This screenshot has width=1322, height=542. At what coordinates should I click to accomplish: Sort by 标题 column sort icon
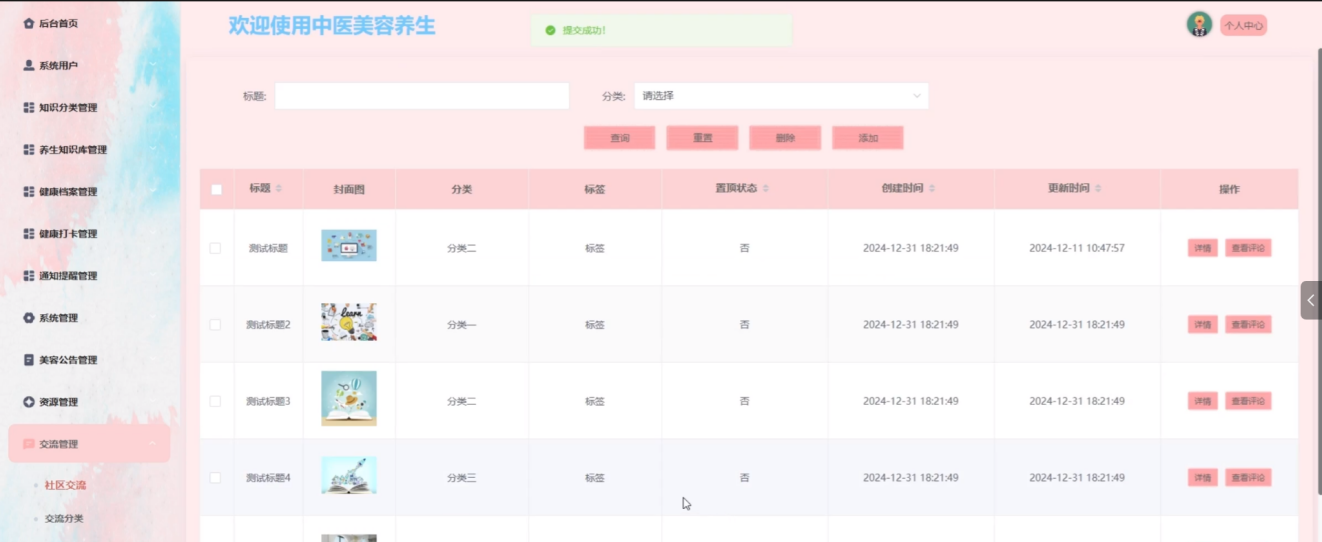[279, 189]
